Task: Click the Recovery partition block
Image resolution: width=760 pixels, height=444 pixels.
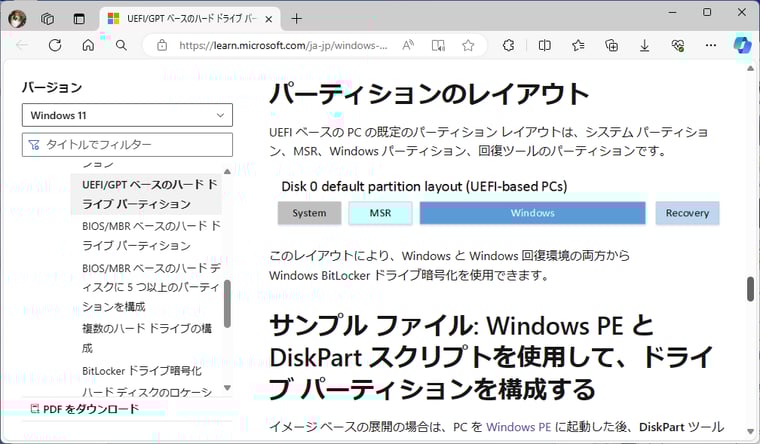Action: [687, 213]
